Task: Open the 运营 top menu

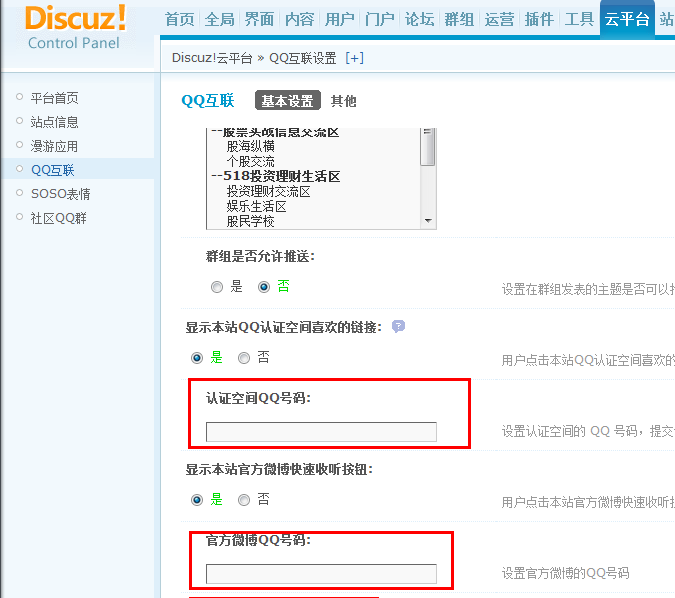Action: click(x=499, y=19)
